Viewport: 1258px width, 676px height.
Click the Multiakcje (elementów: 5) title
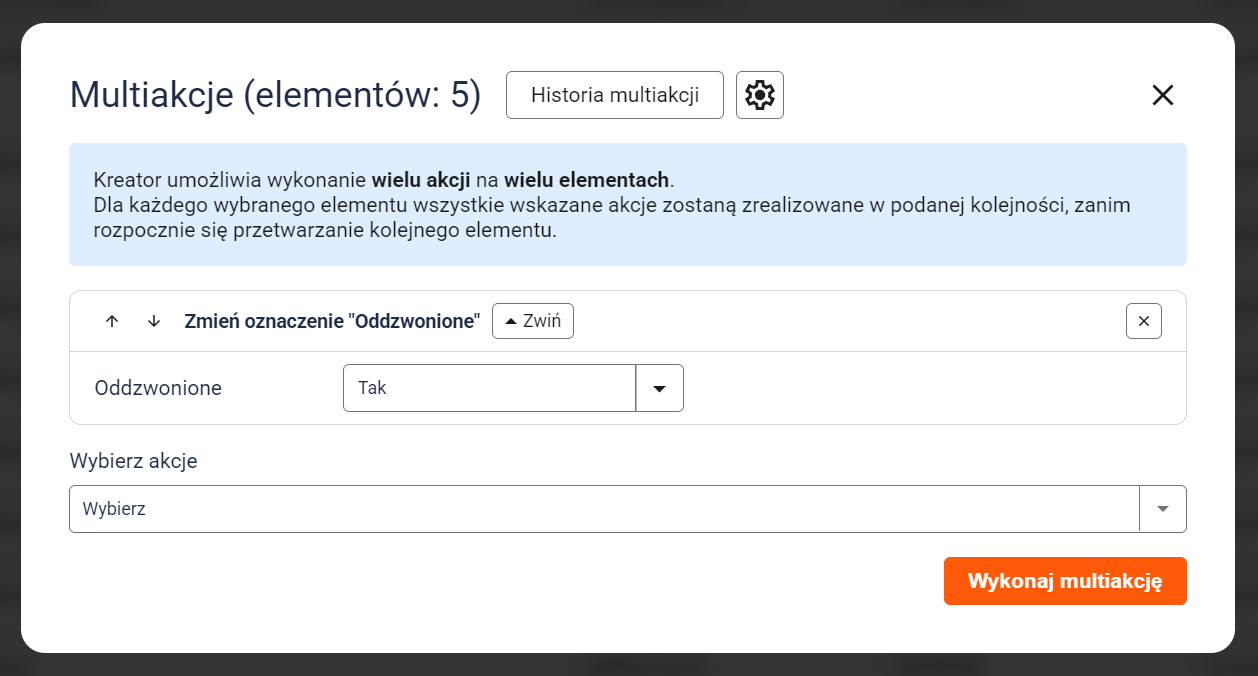(275, 95)
